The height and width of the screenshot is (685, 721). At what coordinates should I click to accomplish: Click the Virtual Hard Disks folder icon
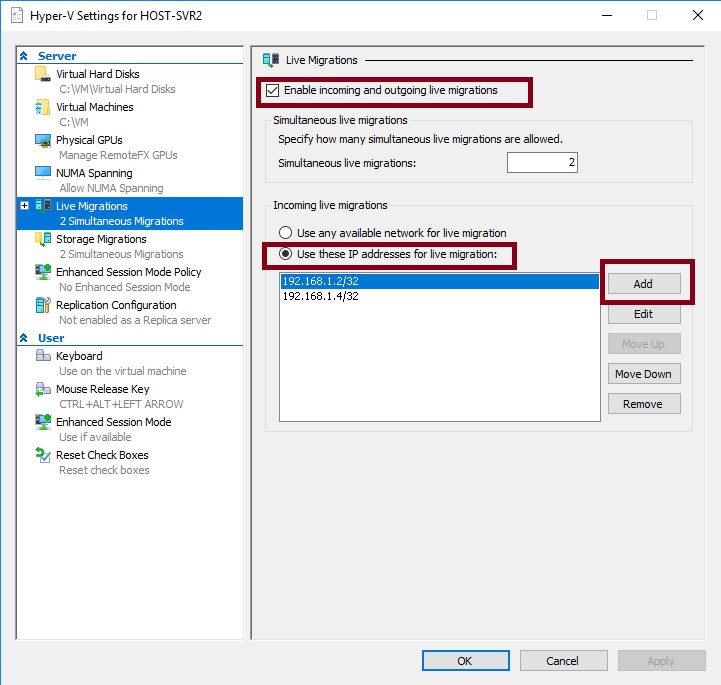(42, 75)
